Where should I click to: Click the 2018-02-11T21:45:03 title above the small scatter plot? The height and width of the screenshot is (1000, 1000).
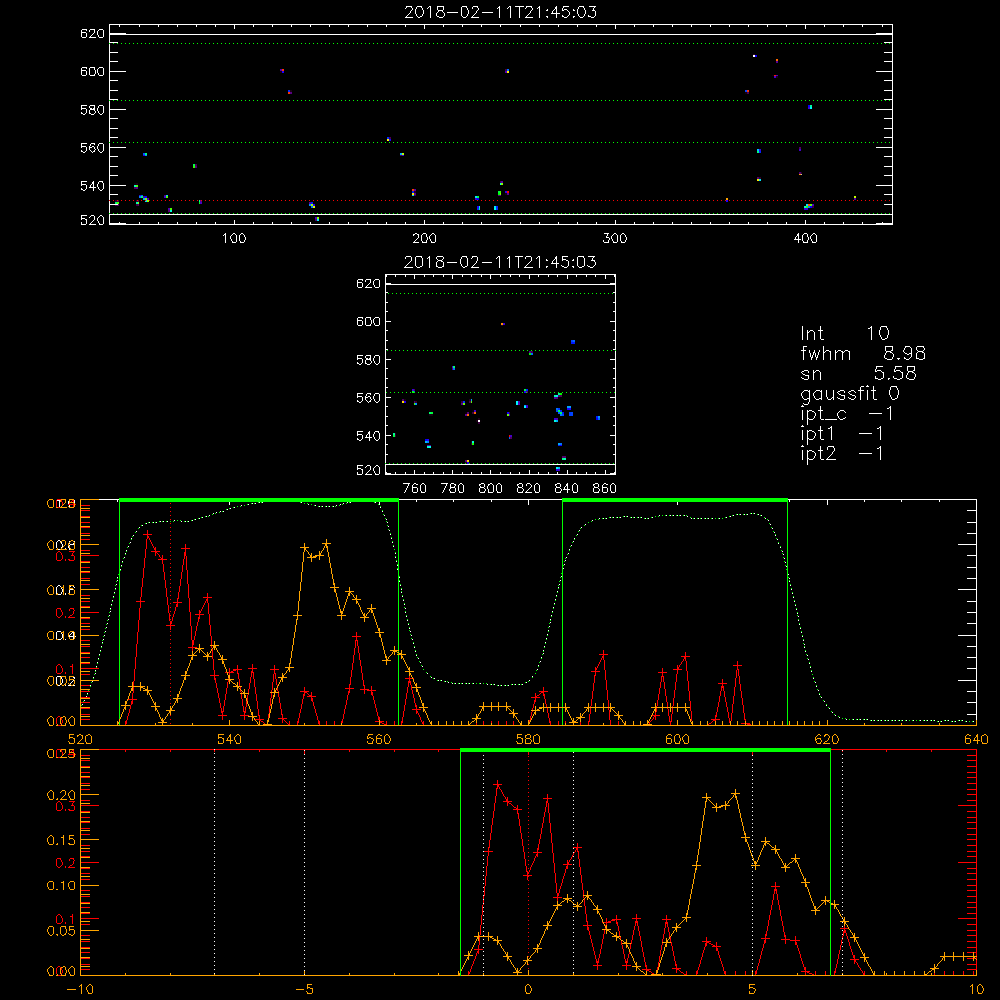coord(501,262)
